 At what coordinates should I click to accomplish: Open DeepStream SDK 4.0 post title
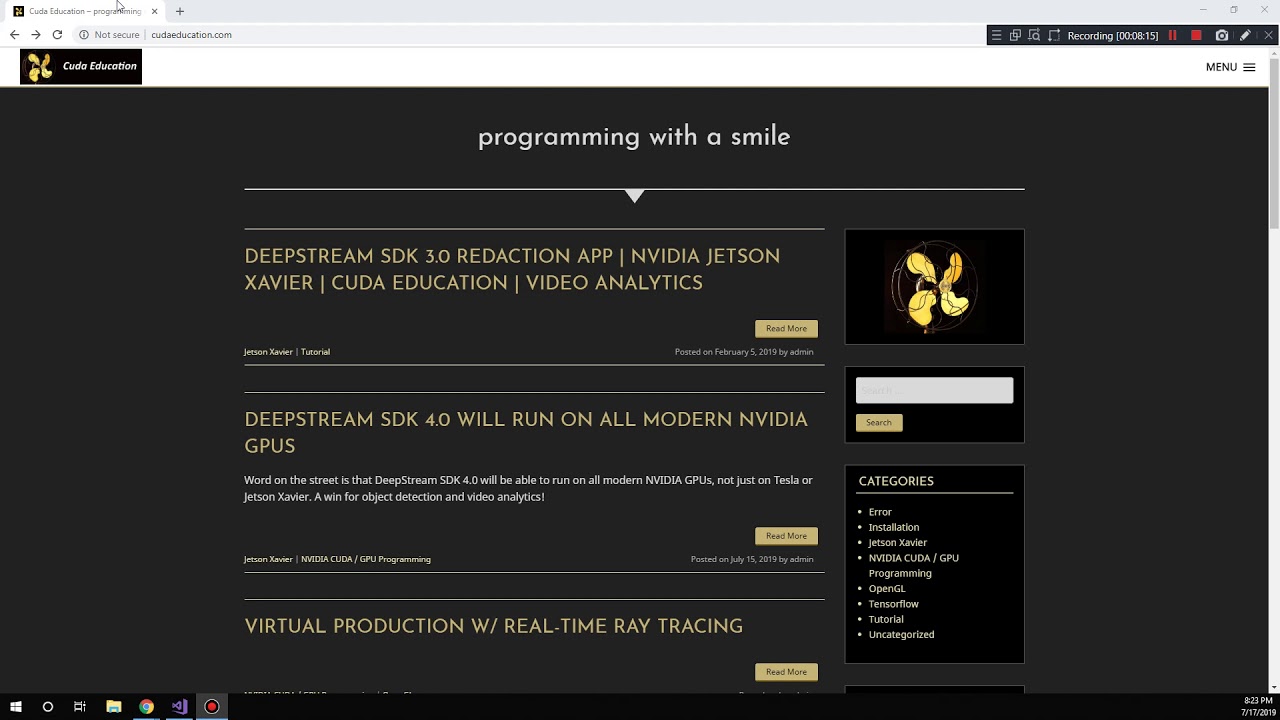point(526,432)
